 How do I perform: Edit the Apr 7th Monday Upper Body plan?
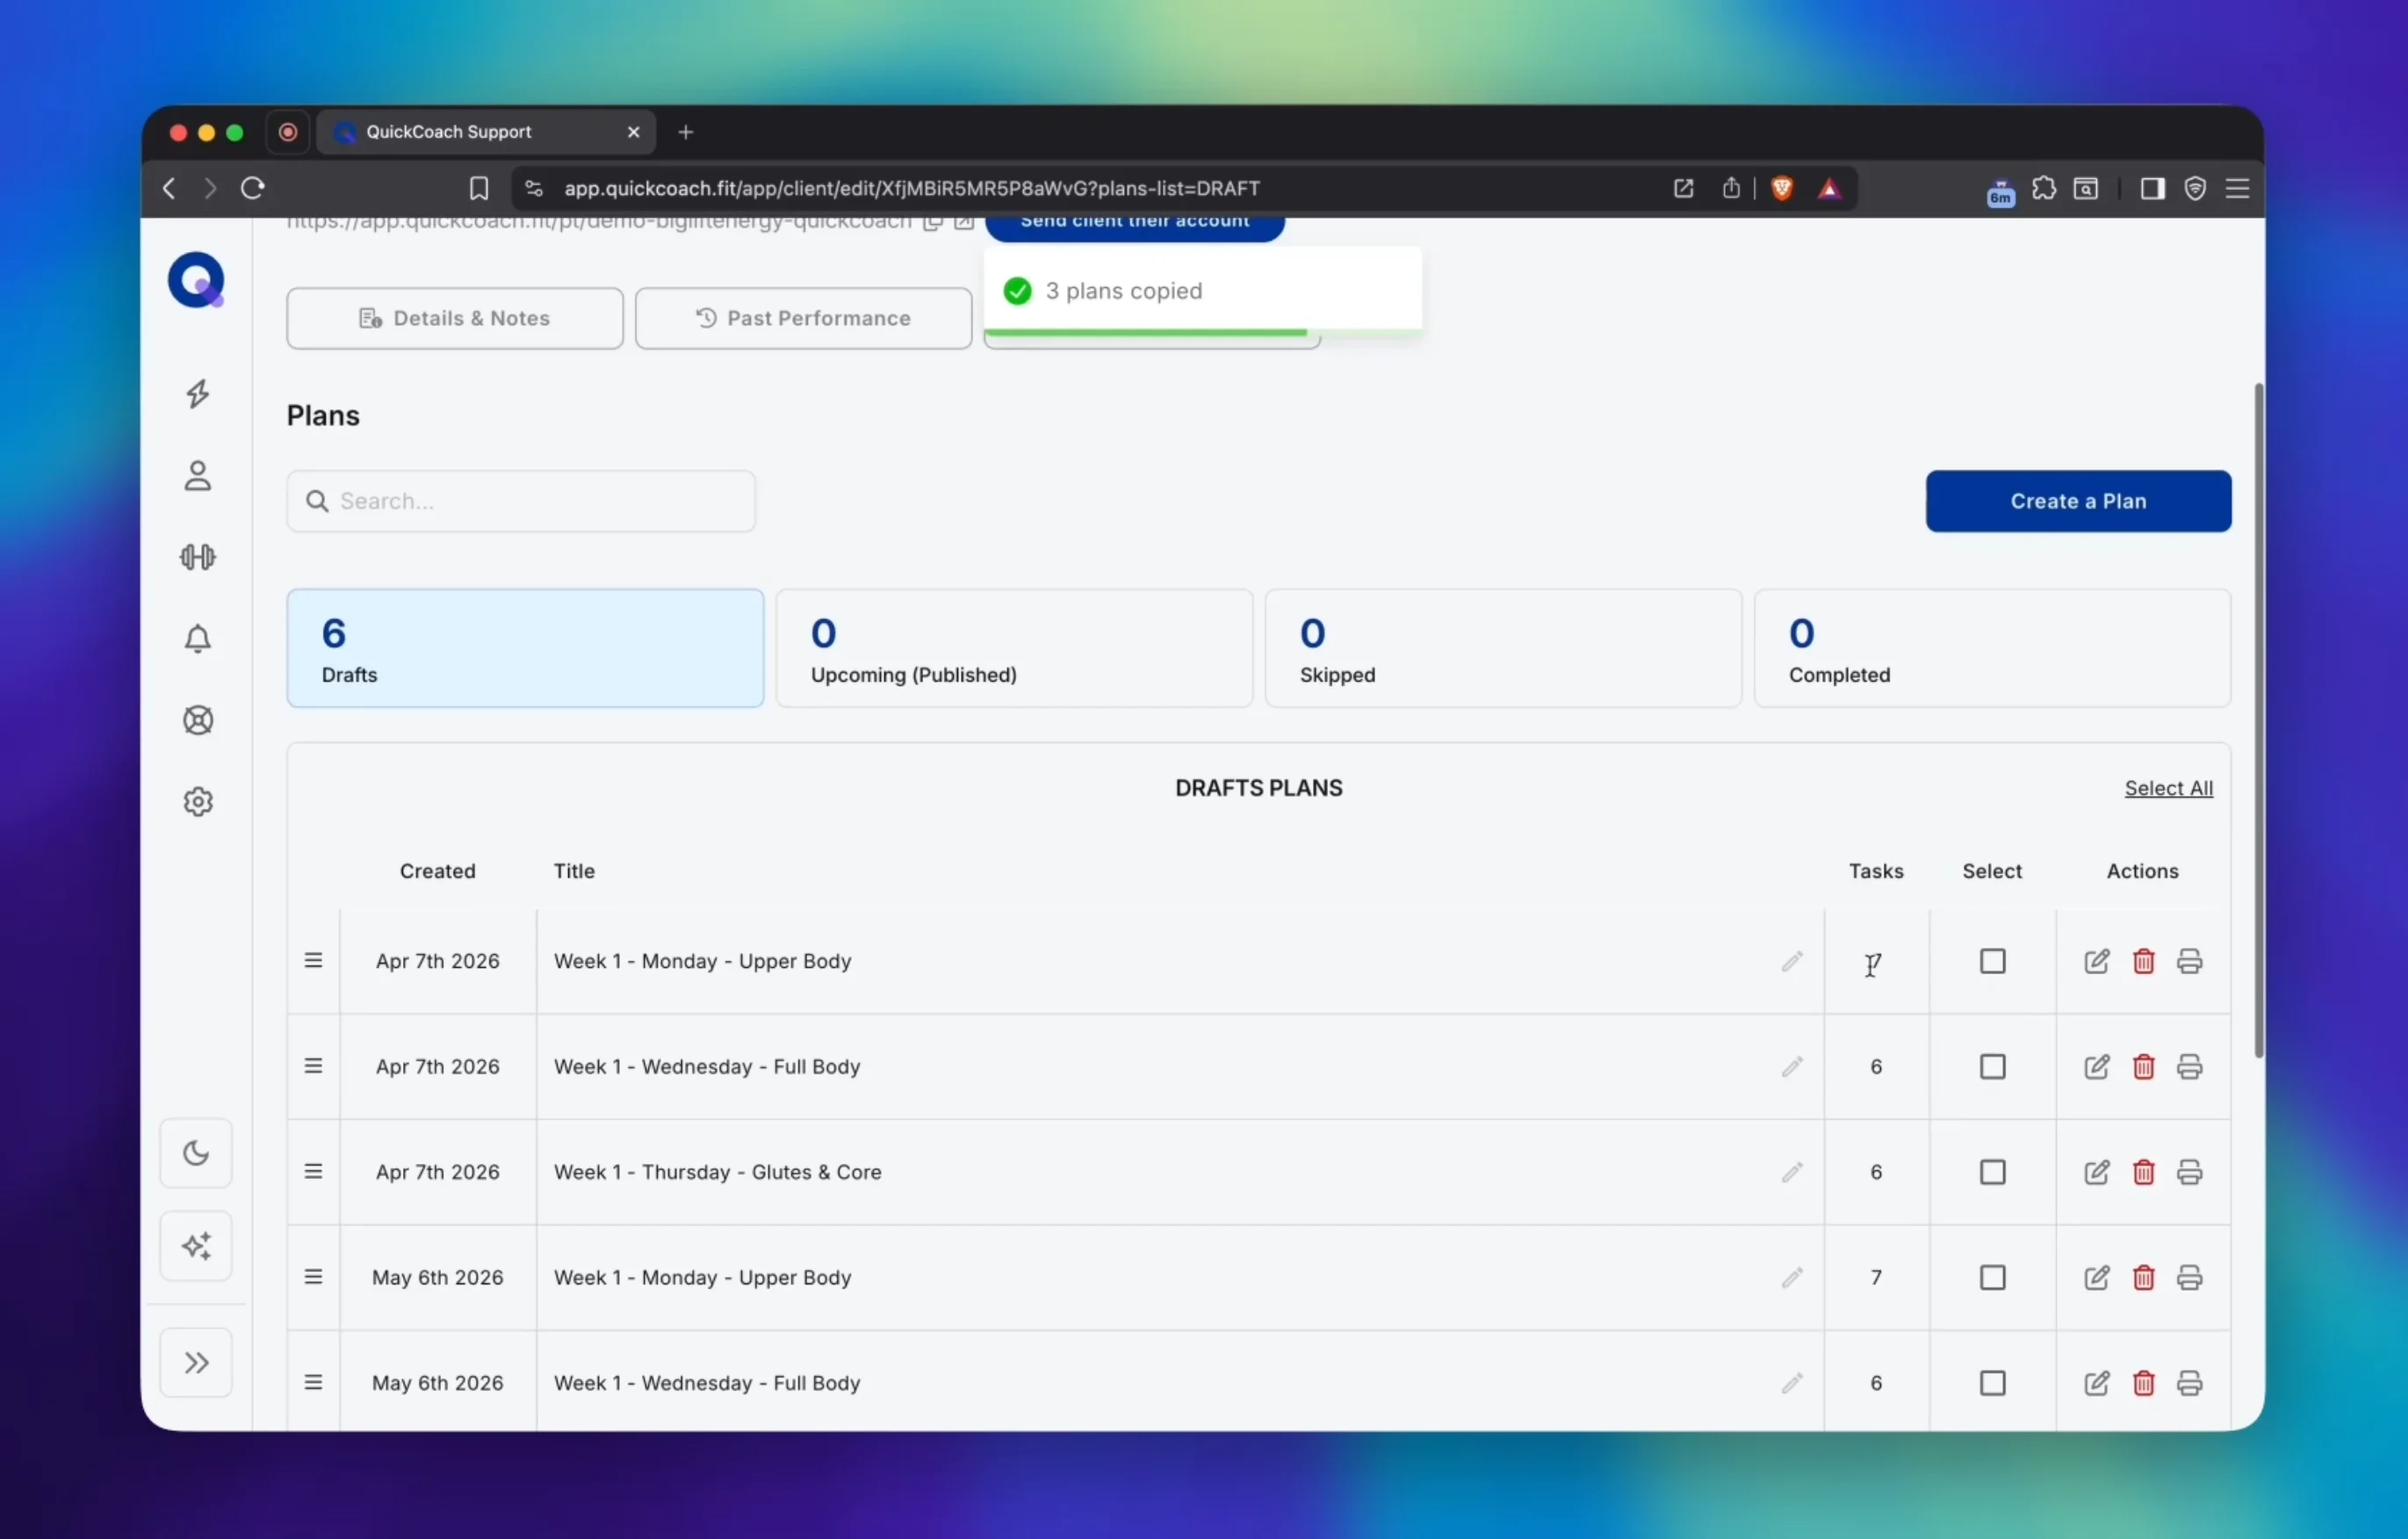click(x=2097, y=961)
